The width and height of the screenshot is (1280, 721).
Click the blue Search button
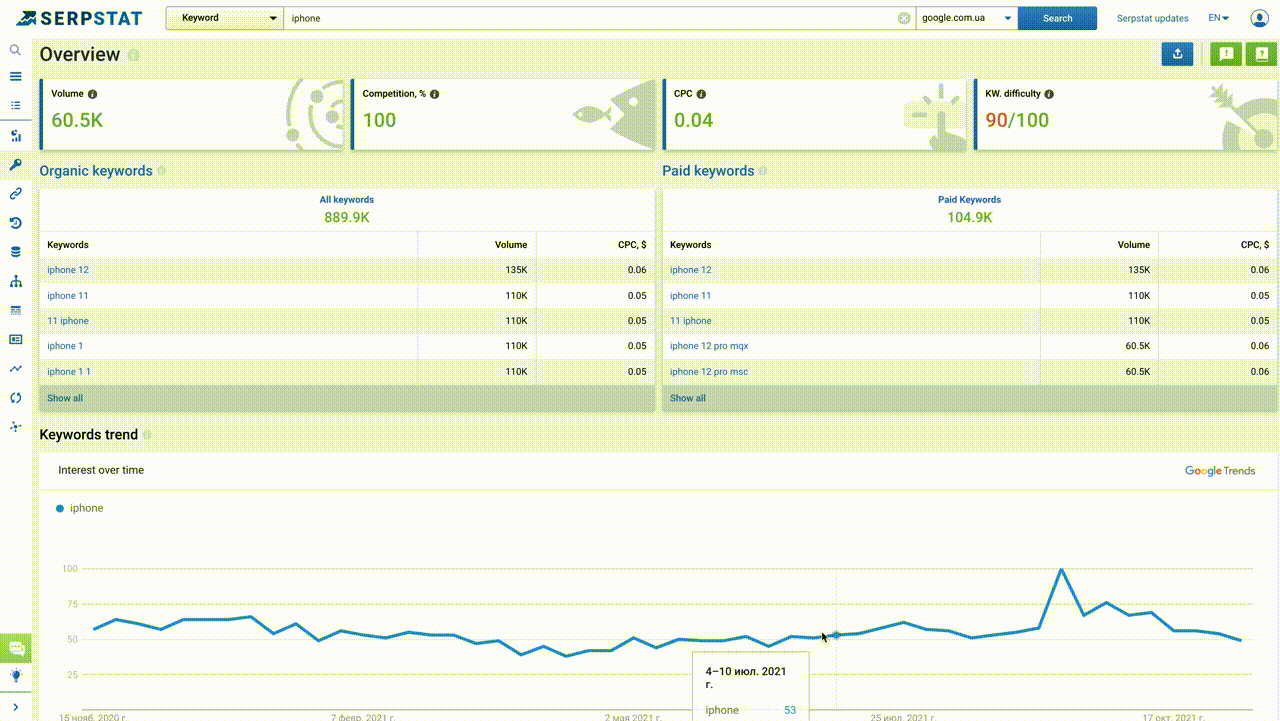click(x=1057, y=18)
